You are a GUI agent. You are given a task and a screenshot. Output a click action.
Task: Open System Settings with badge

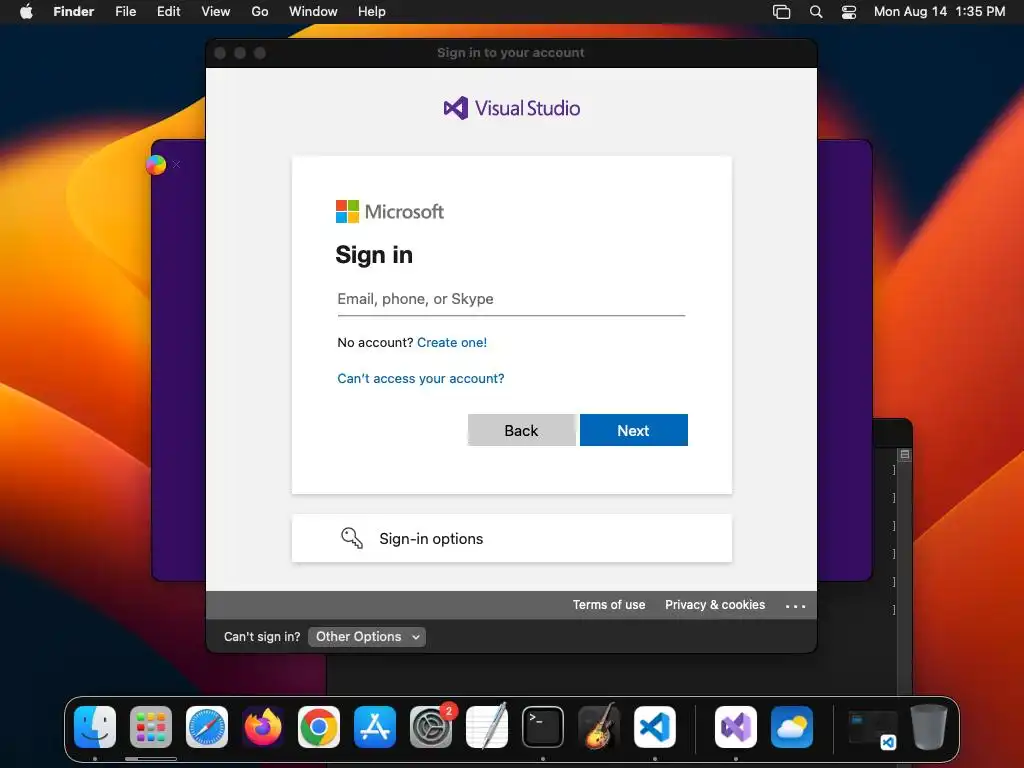coord(431,727)
